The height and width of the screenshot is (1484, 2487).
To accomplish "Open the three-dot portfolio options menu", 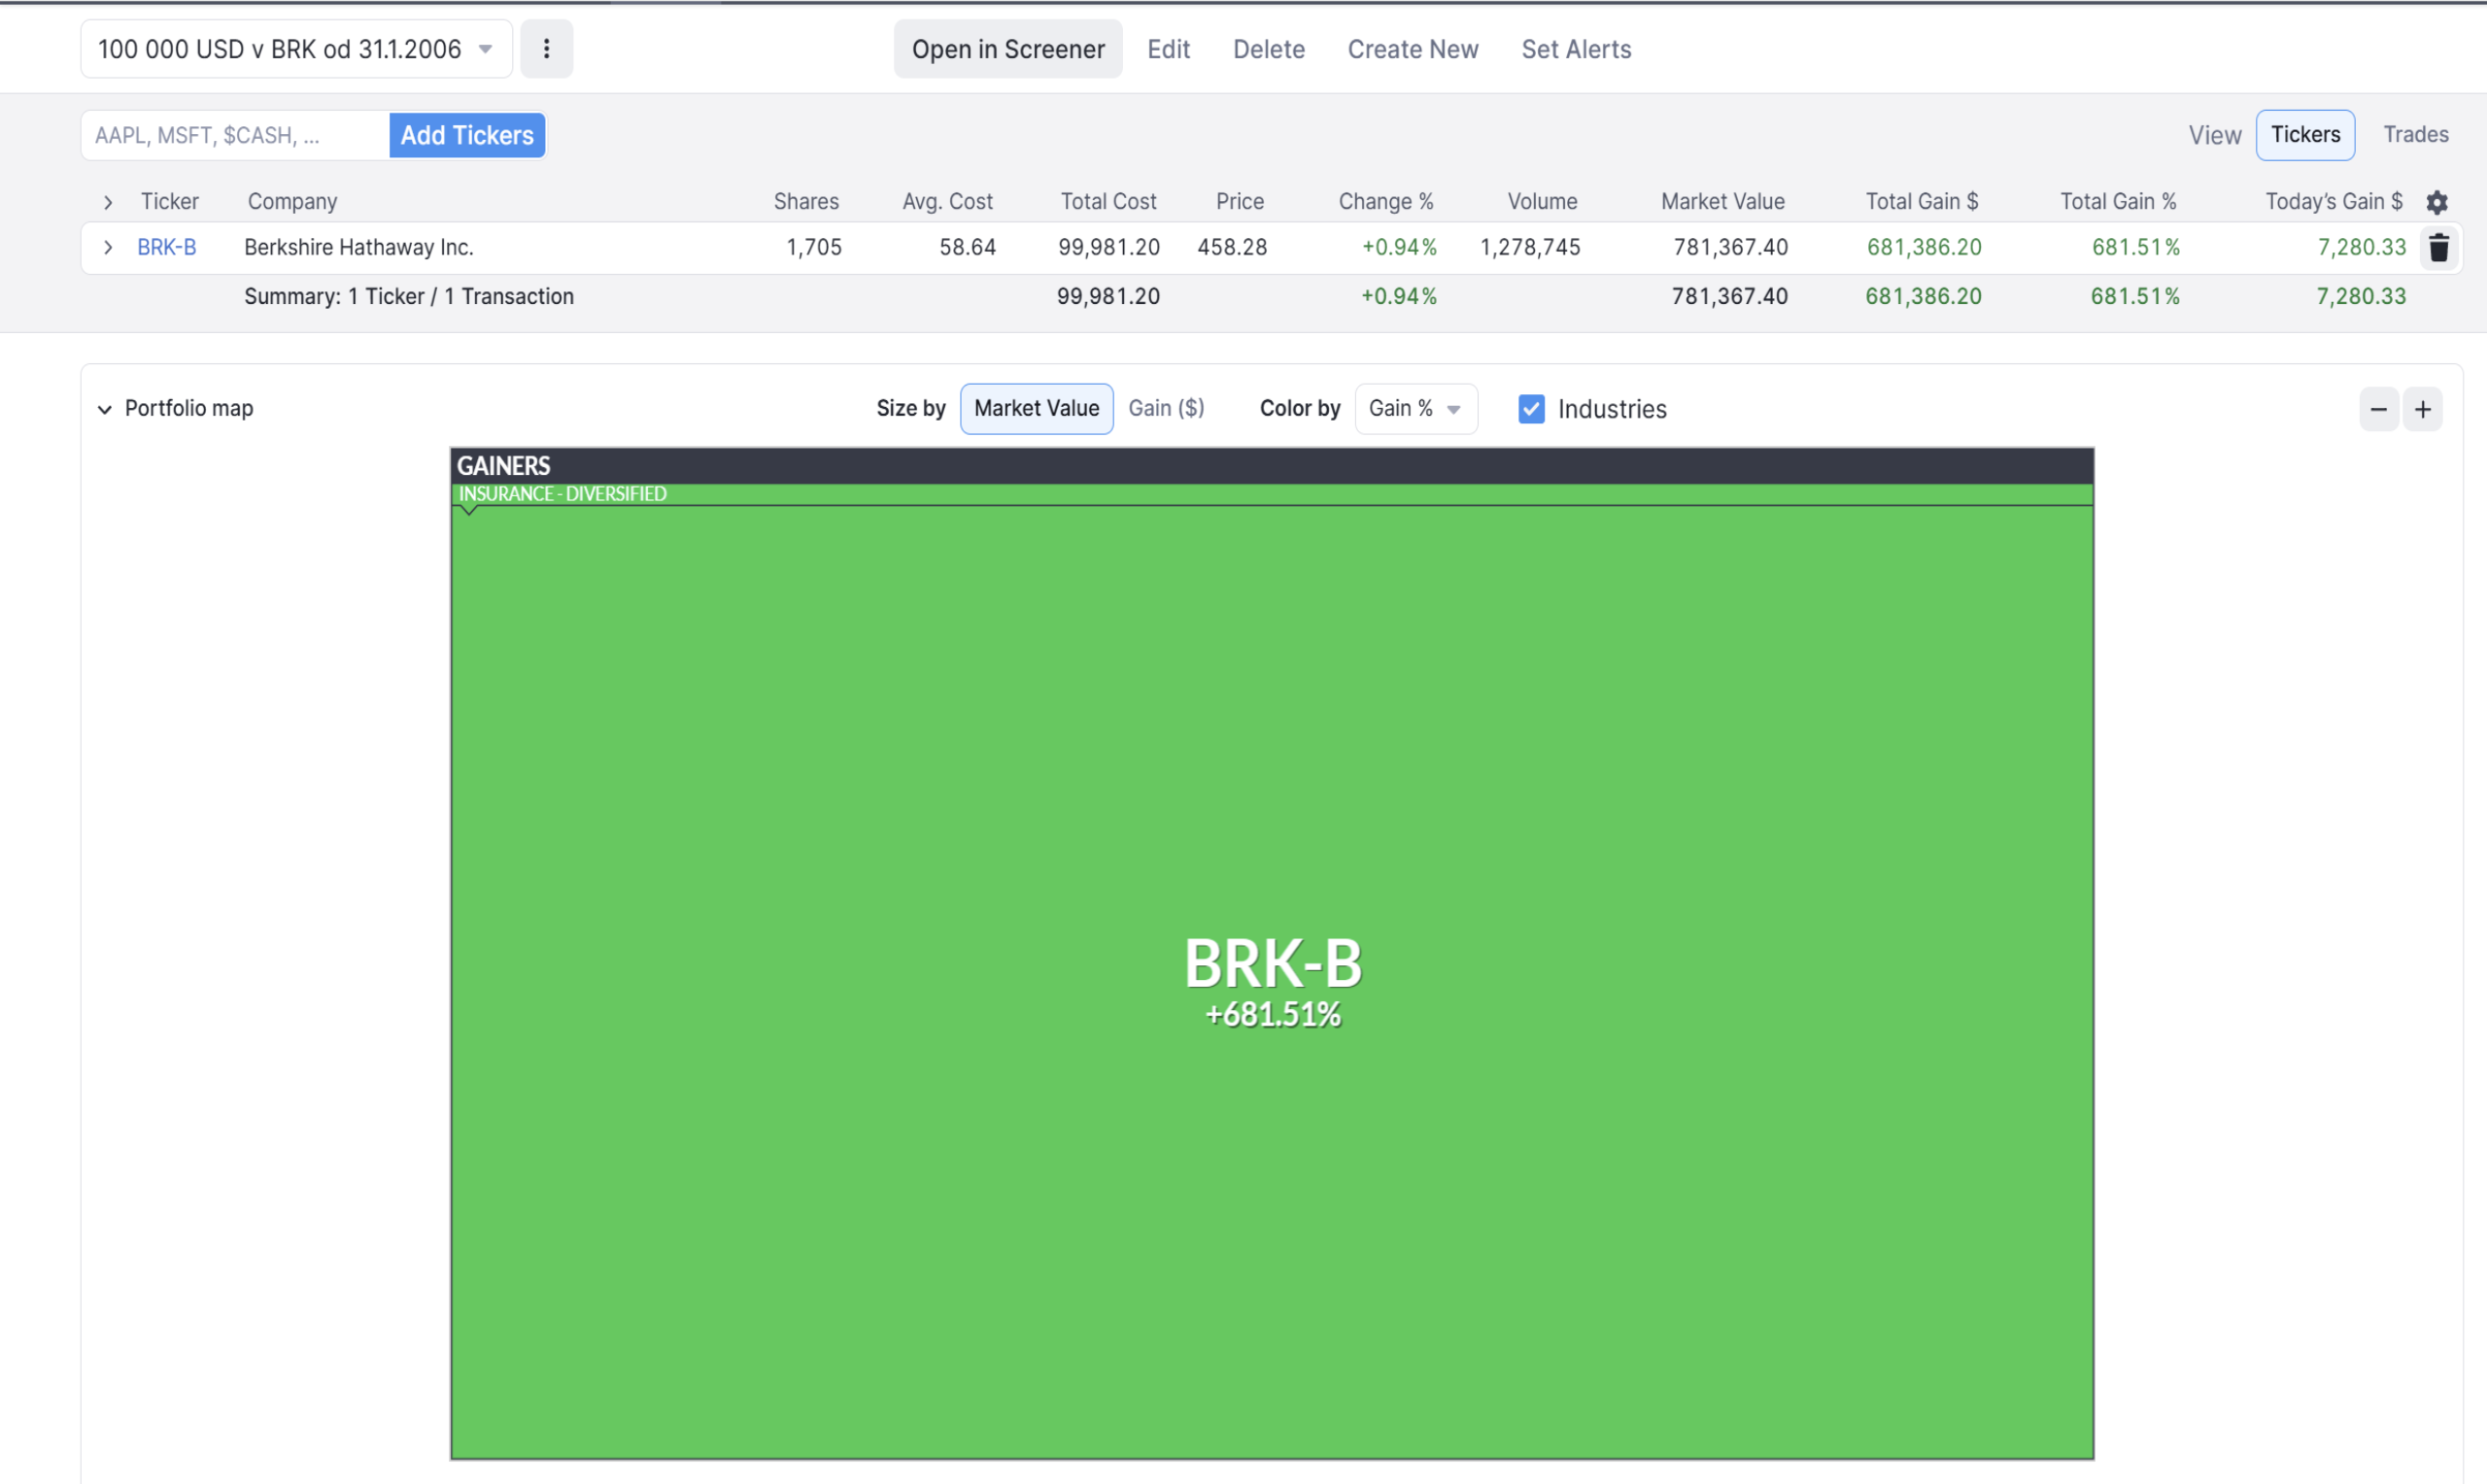I will coord(546,49).
